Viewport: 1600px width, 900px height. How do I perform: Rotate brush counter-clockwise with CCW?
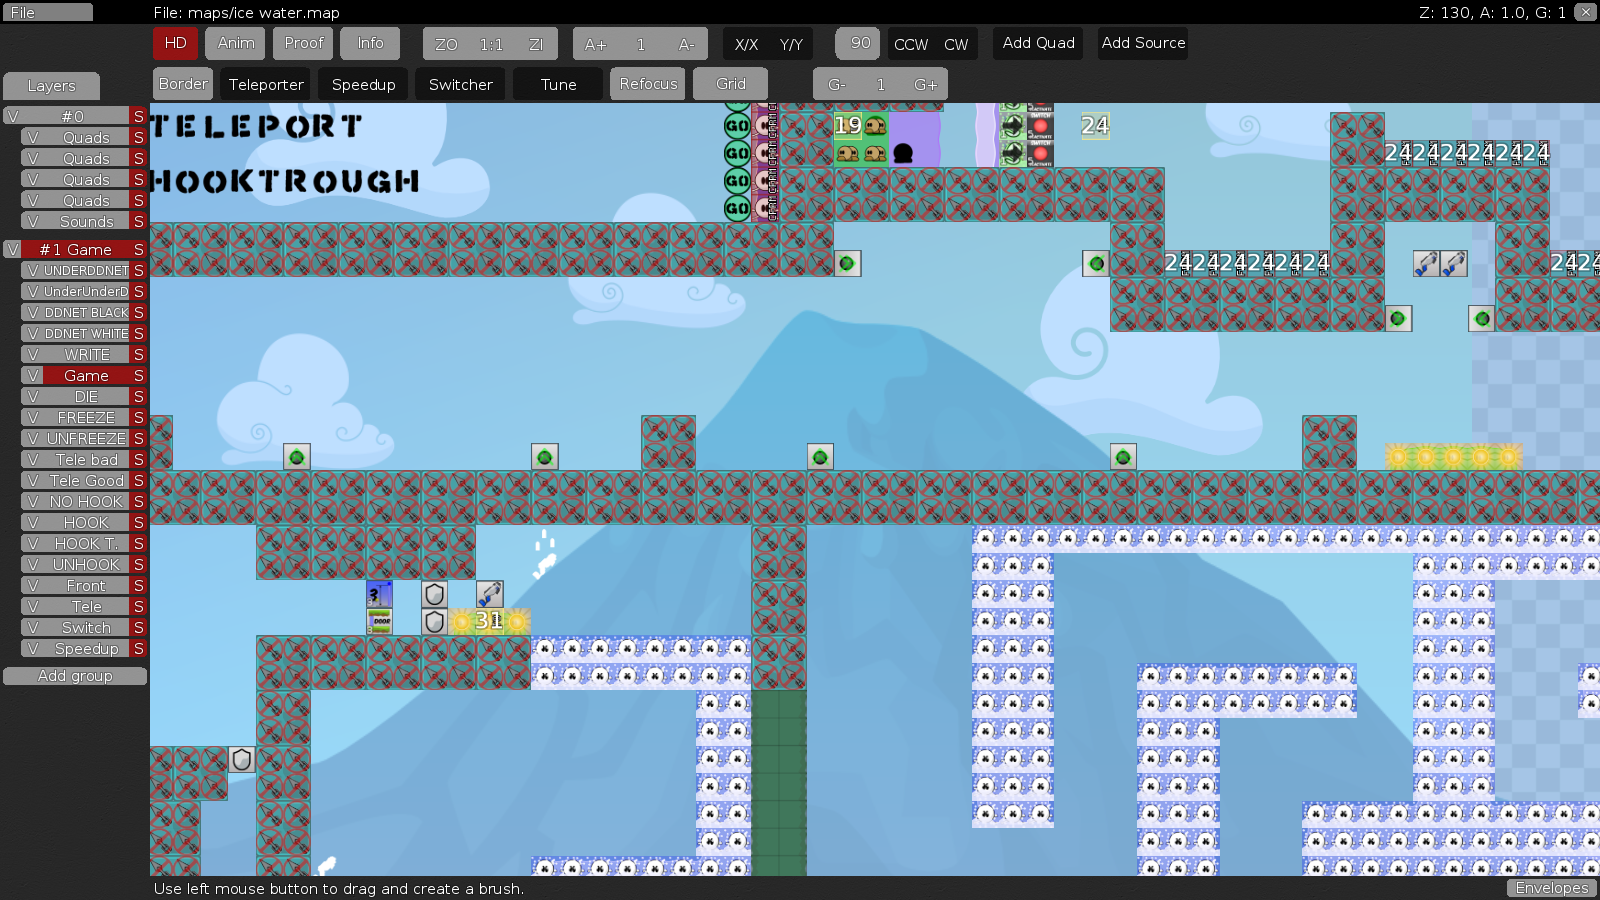click(910, 44)
